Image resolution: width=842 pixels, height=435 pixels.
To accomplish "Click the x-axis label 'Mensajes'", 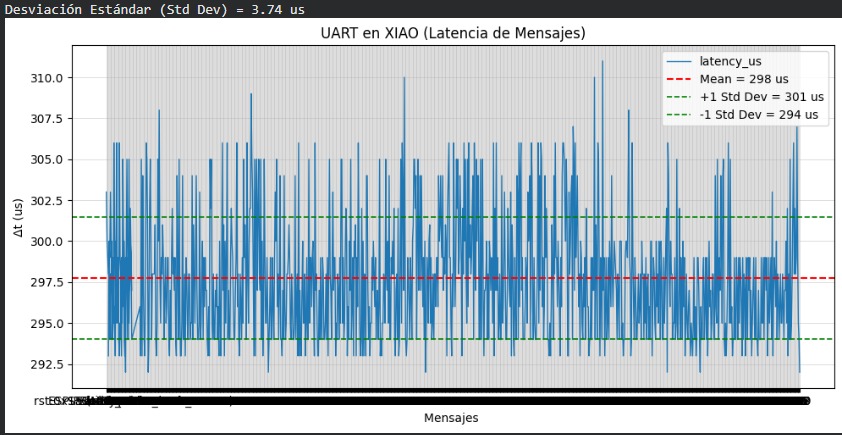I will (x=451, y=418).
